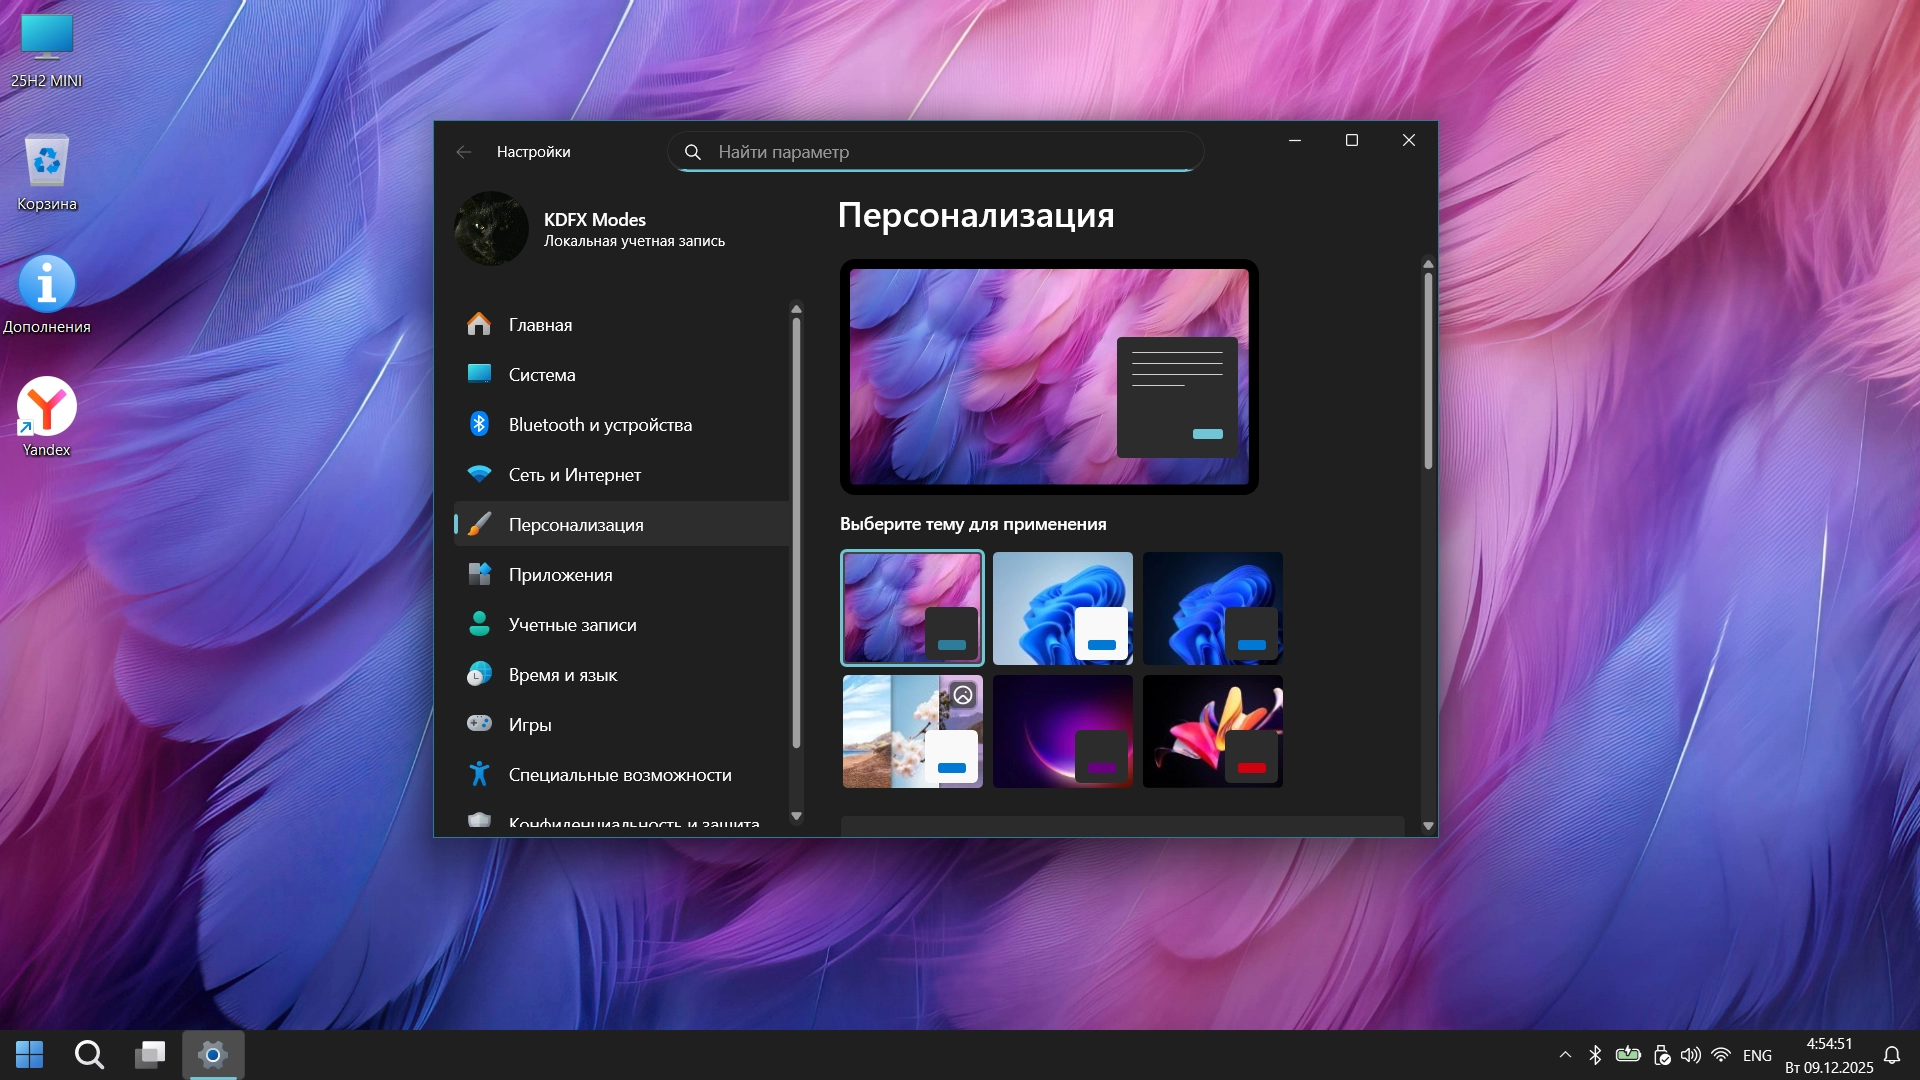Choose the red flower dark theme
The image size is (1920, 1080).
pos(1212,731)
